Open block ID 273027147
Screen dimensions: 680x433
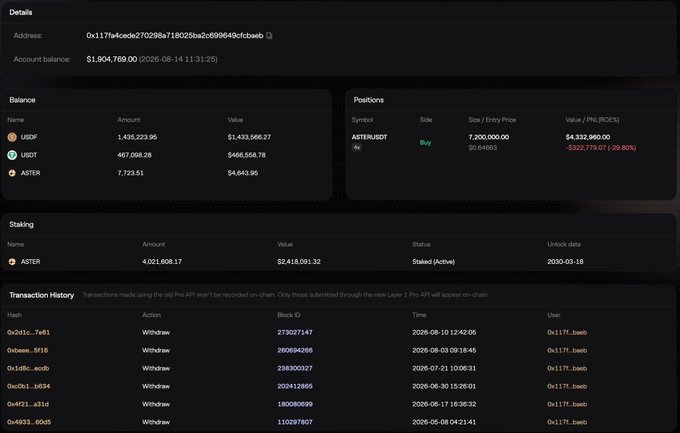(295, 332)
